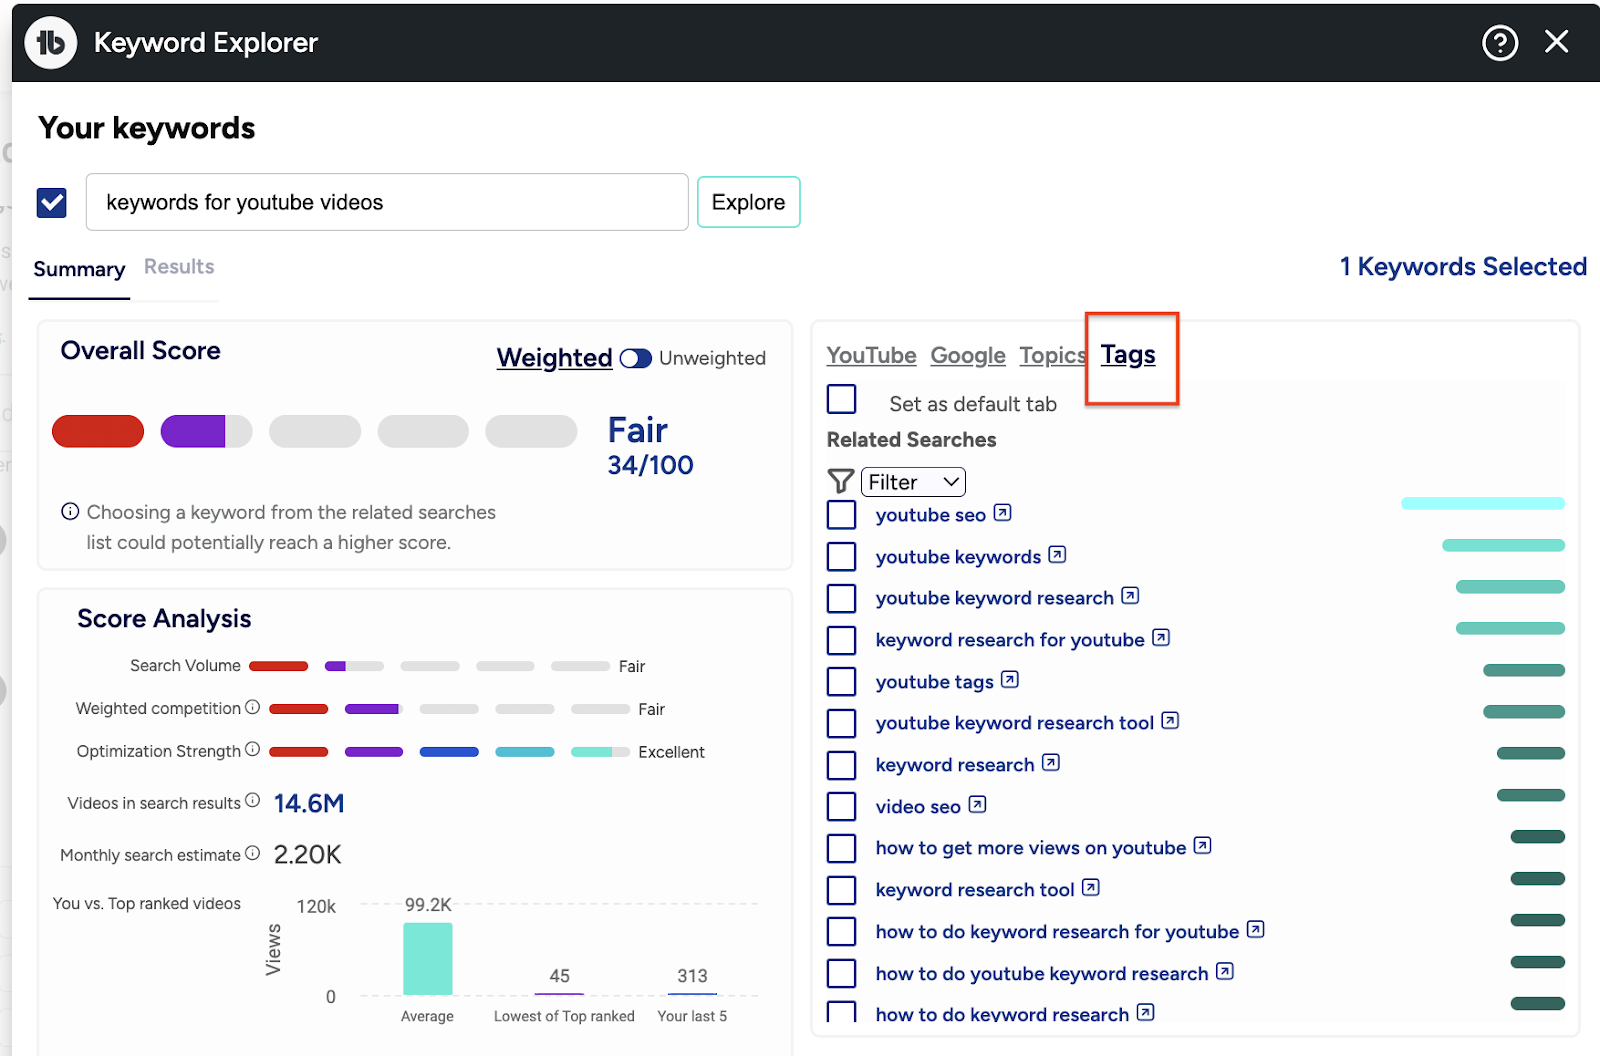Click the 14.6M videos value
This screenshot has width=1600, height=1056.
click(309, 803)
